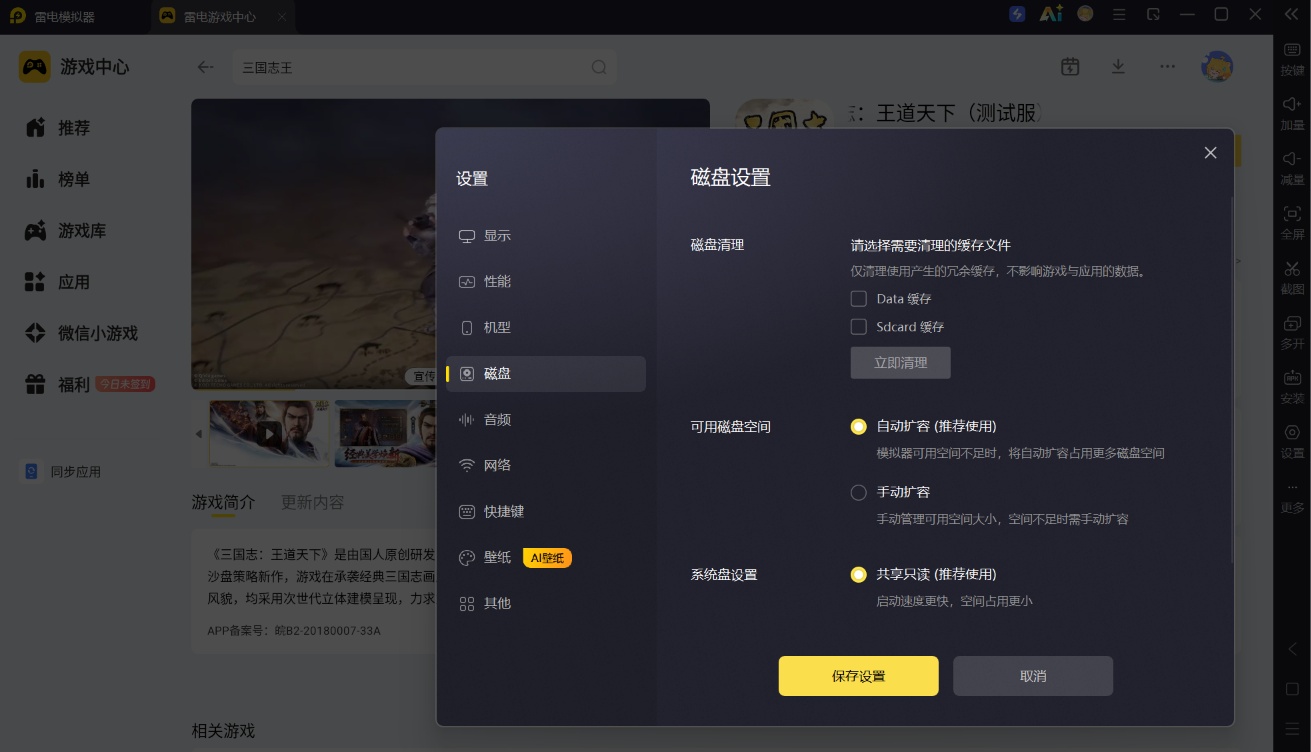Open 其他 other settings
Screen dimensions: 1311x752
coord(546,604)
